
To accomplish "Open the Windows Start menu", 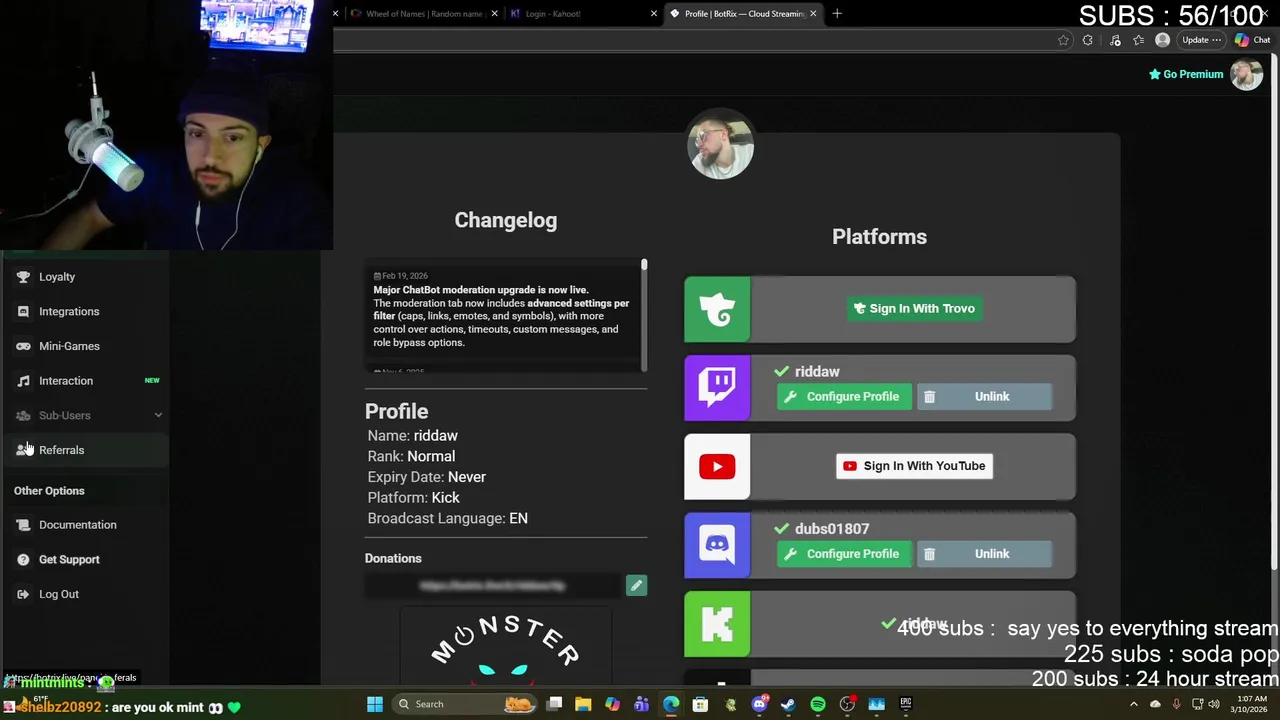I will pyautogui.click(x=375, y=704).
